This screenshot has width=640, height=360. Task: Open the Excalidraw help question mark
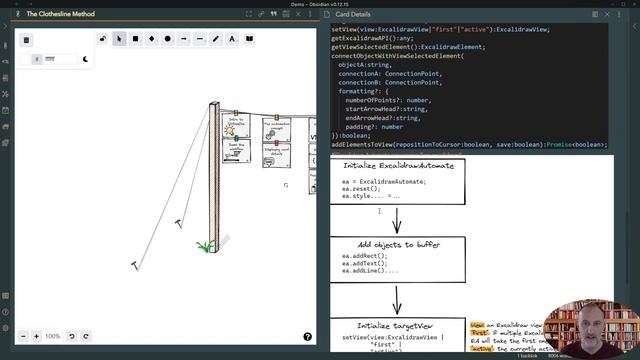(x=307, y=336)
